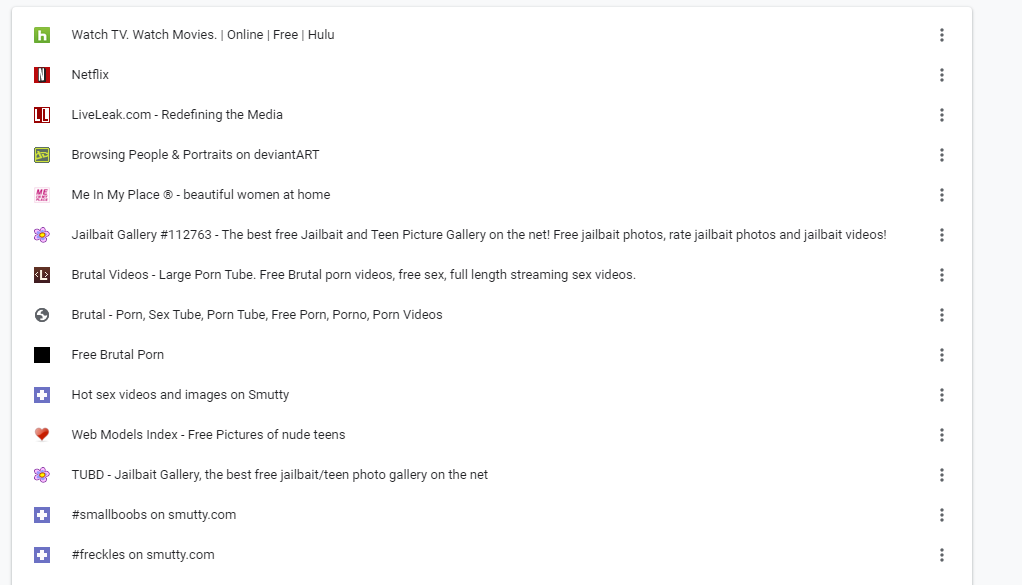
Task: Open the Hulu history entry
Action: (203, 35)
